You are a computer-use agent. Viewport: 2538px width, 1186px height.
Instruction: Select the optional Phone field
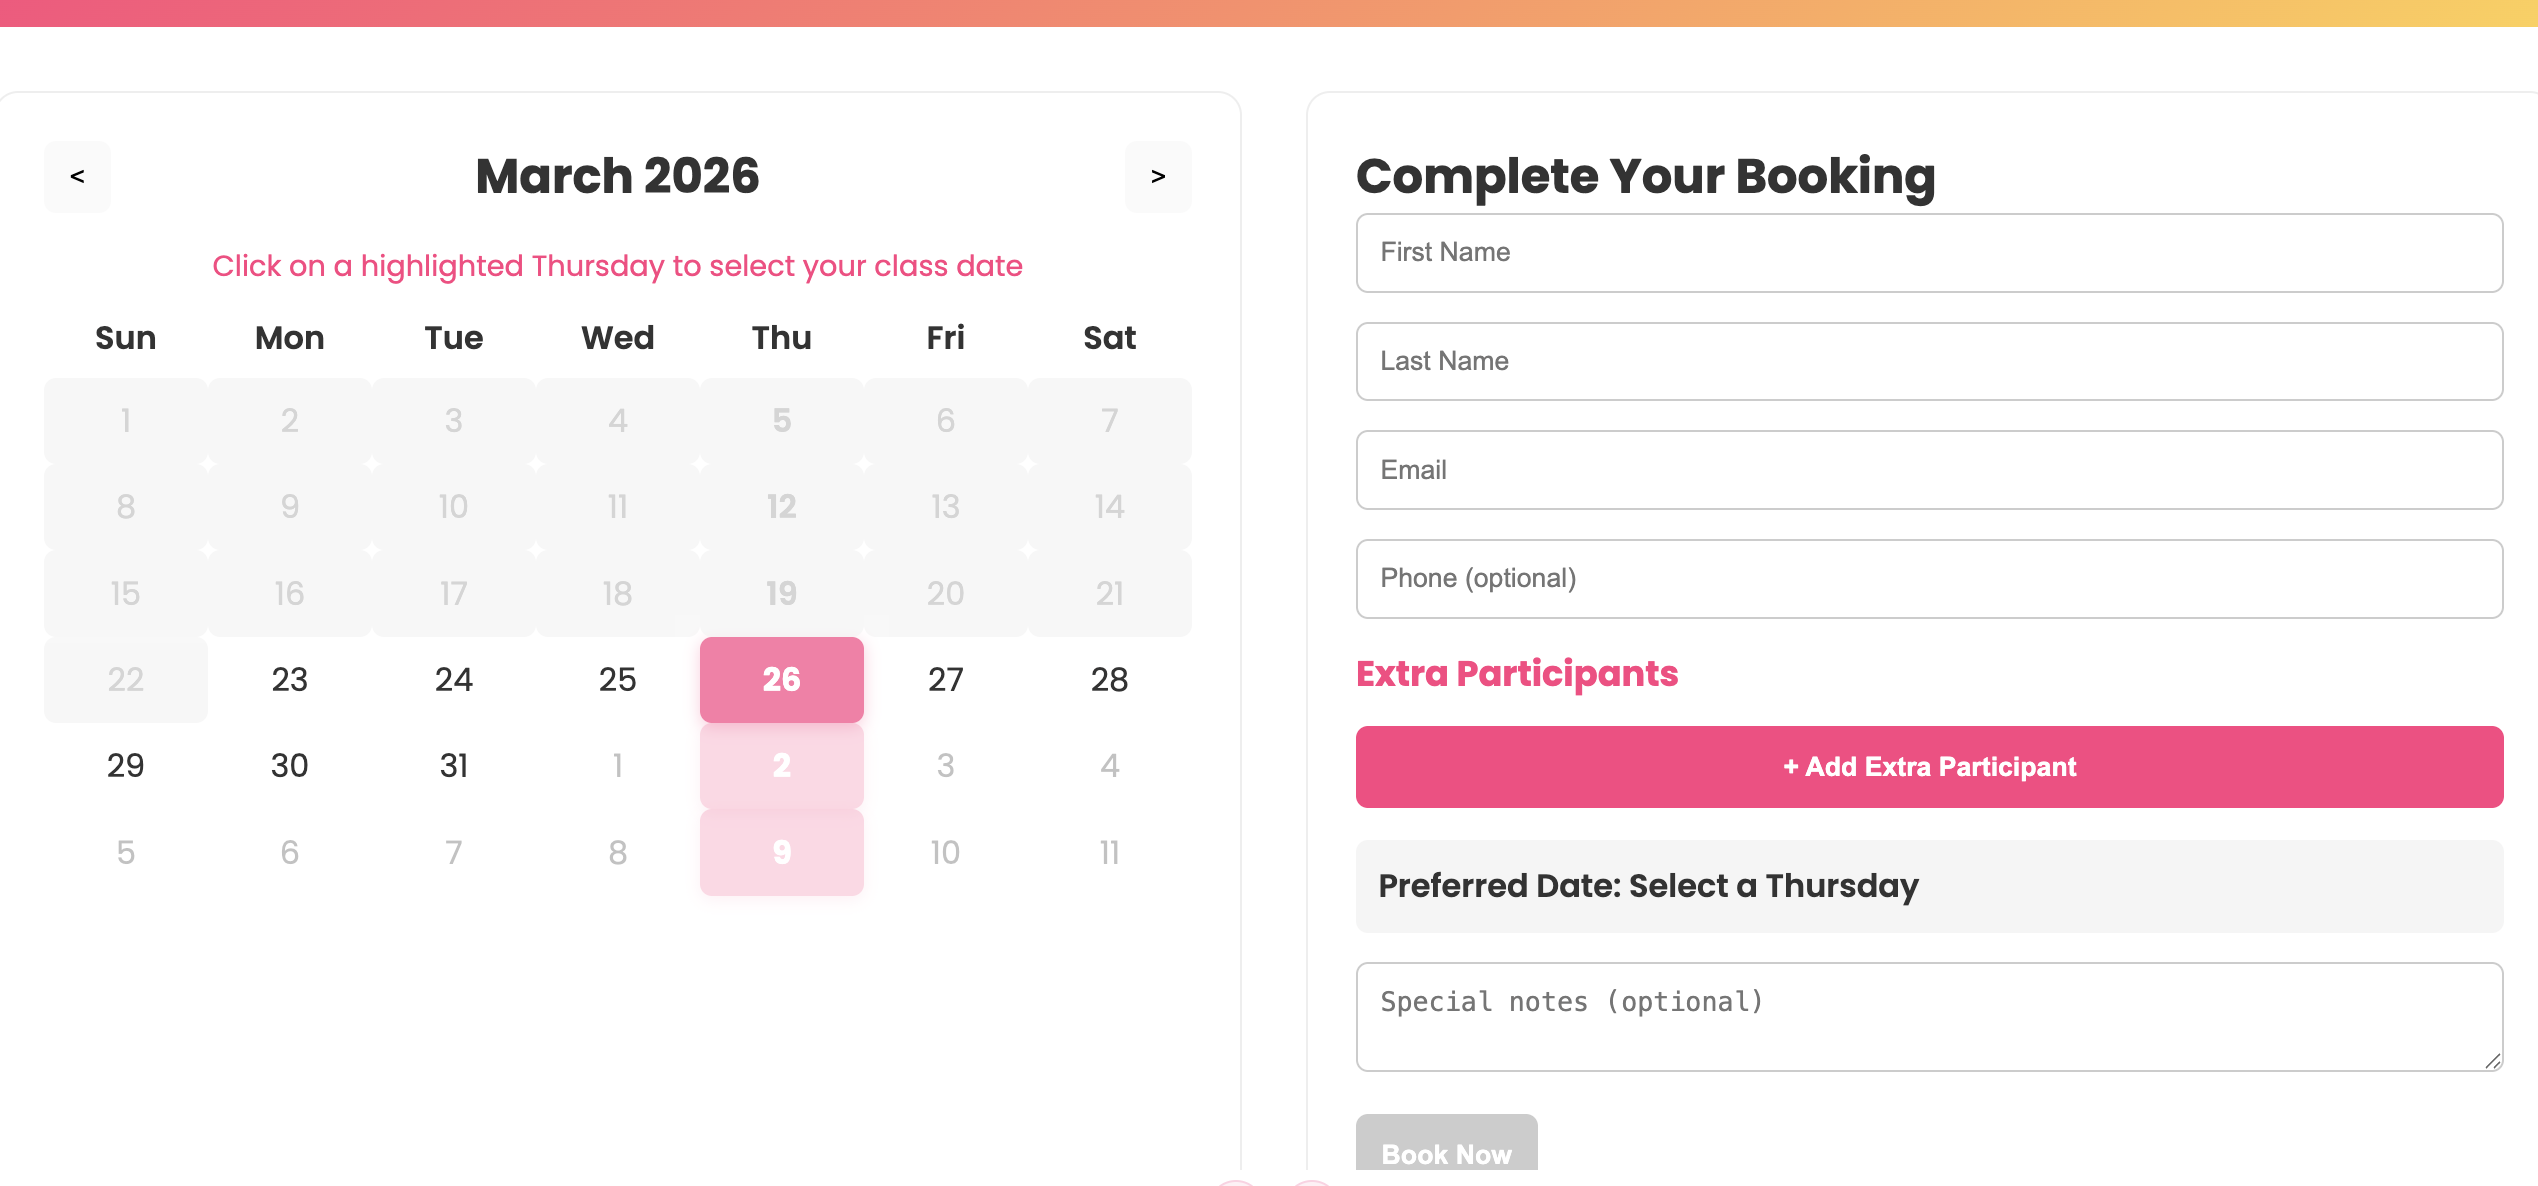pyautogui.click(x=1928, y=578)
